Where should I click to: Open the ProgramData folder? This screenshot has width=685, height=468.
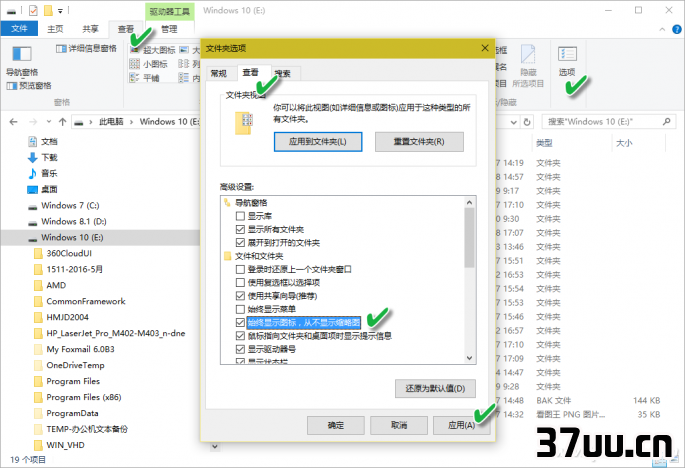pos(66,413)
